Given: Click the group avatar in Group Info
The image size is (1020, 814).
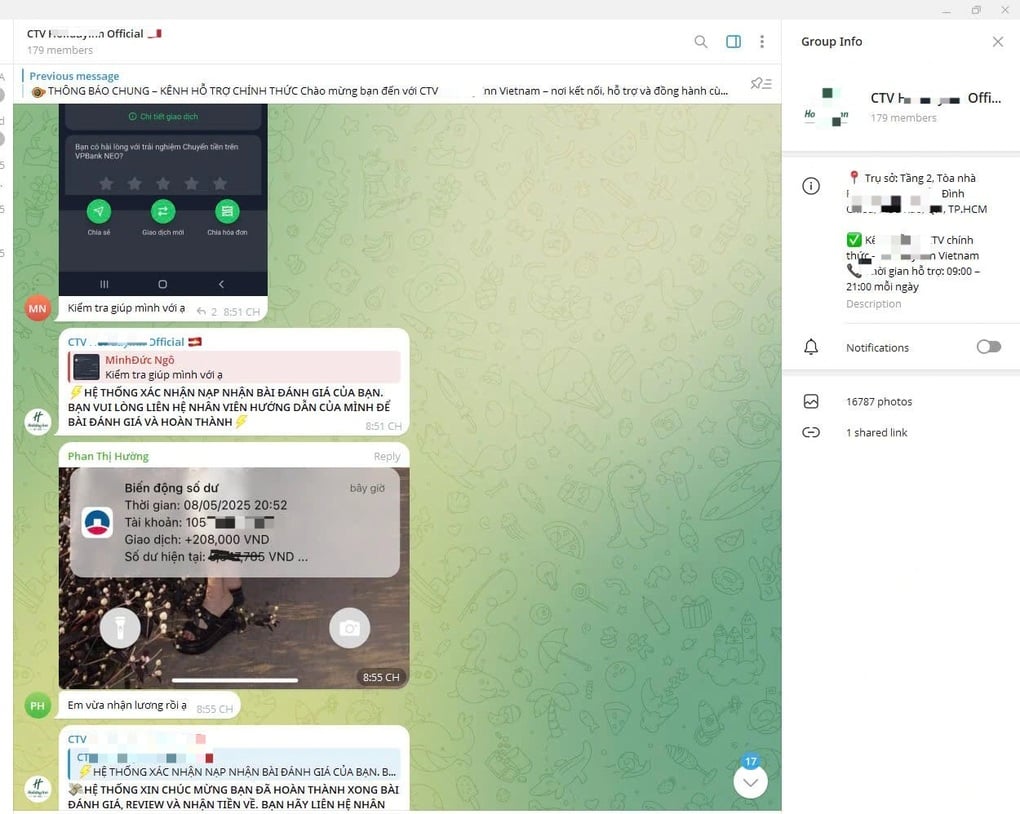Looking at the screenshot, I should coord(826,106).
